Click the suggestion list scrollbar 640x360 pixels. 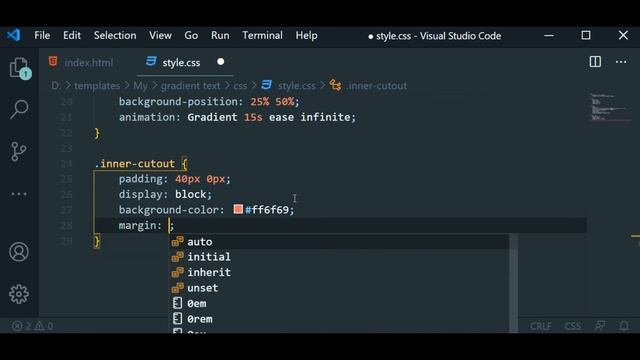point(513,283)
